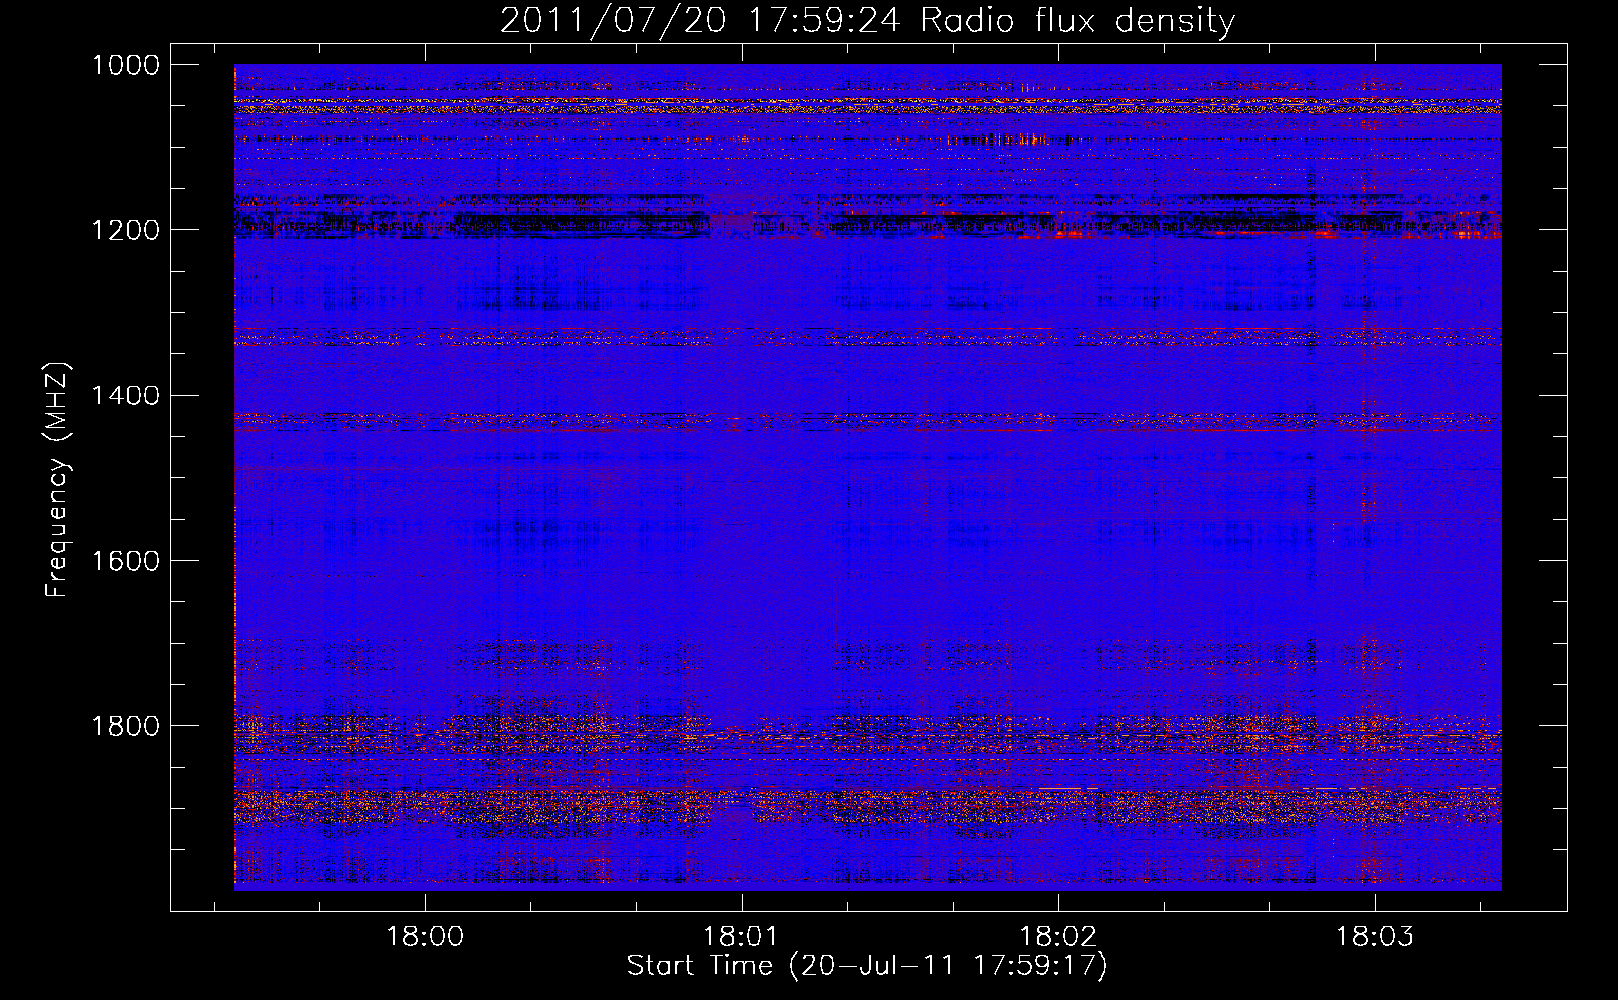This screenshot has height=1000, width=1618.
Task: Click the '1200' frequency axis label
Action: (x=125, y=230)
